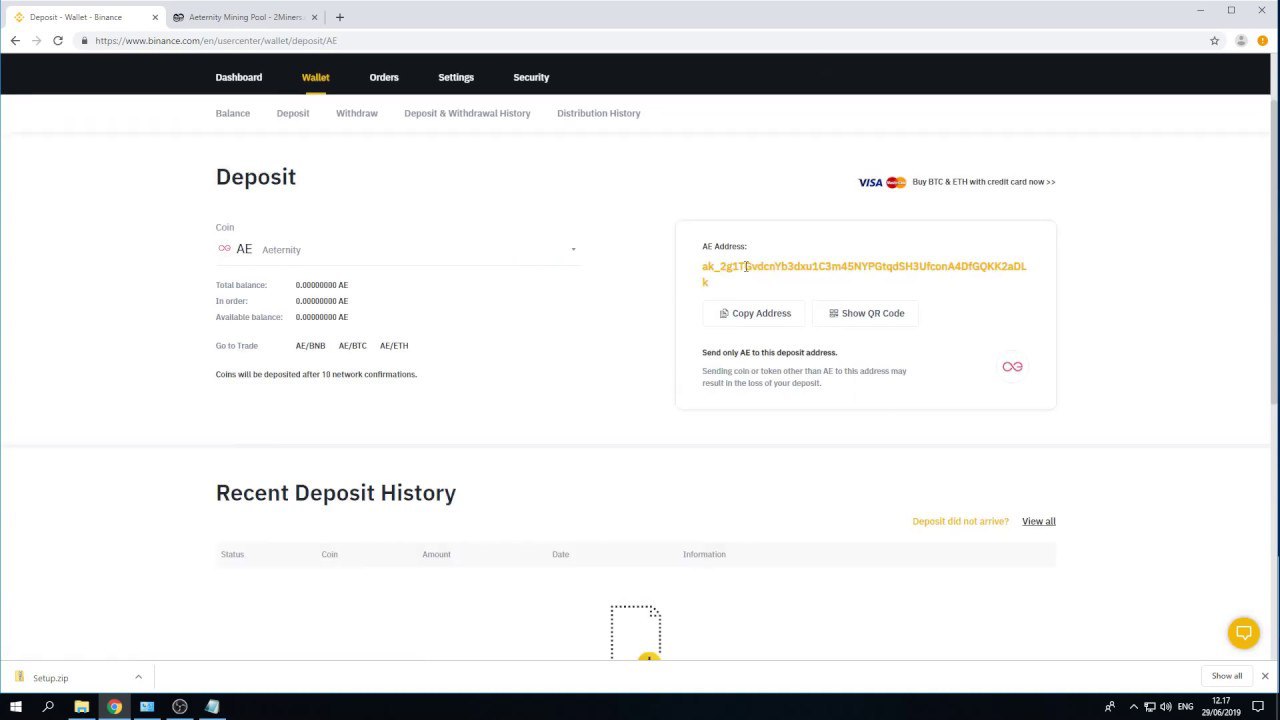Click the Date column header
Screen dimensions: 1280x720
(x=560, y=554)
